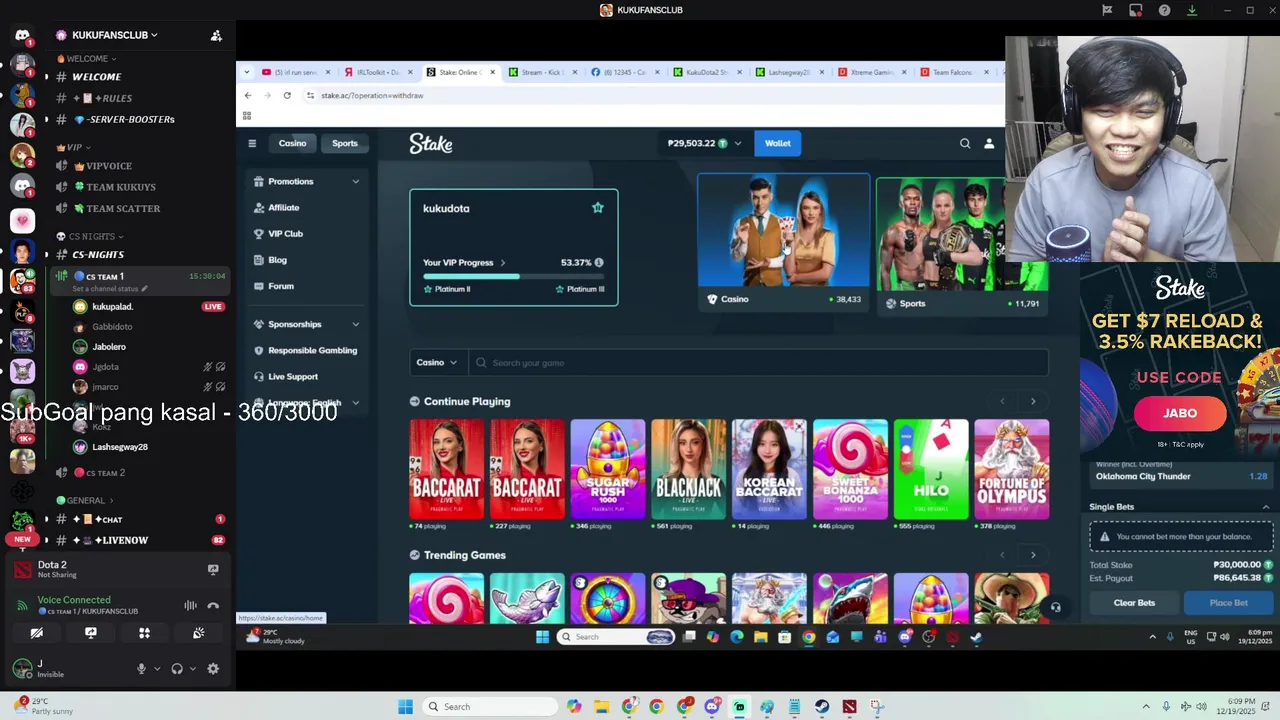The width and height of the screenshot is (1280, 720).
Task: Open Sugar Rush 1000 game thumbnail
Action: [x=608, y=469]
